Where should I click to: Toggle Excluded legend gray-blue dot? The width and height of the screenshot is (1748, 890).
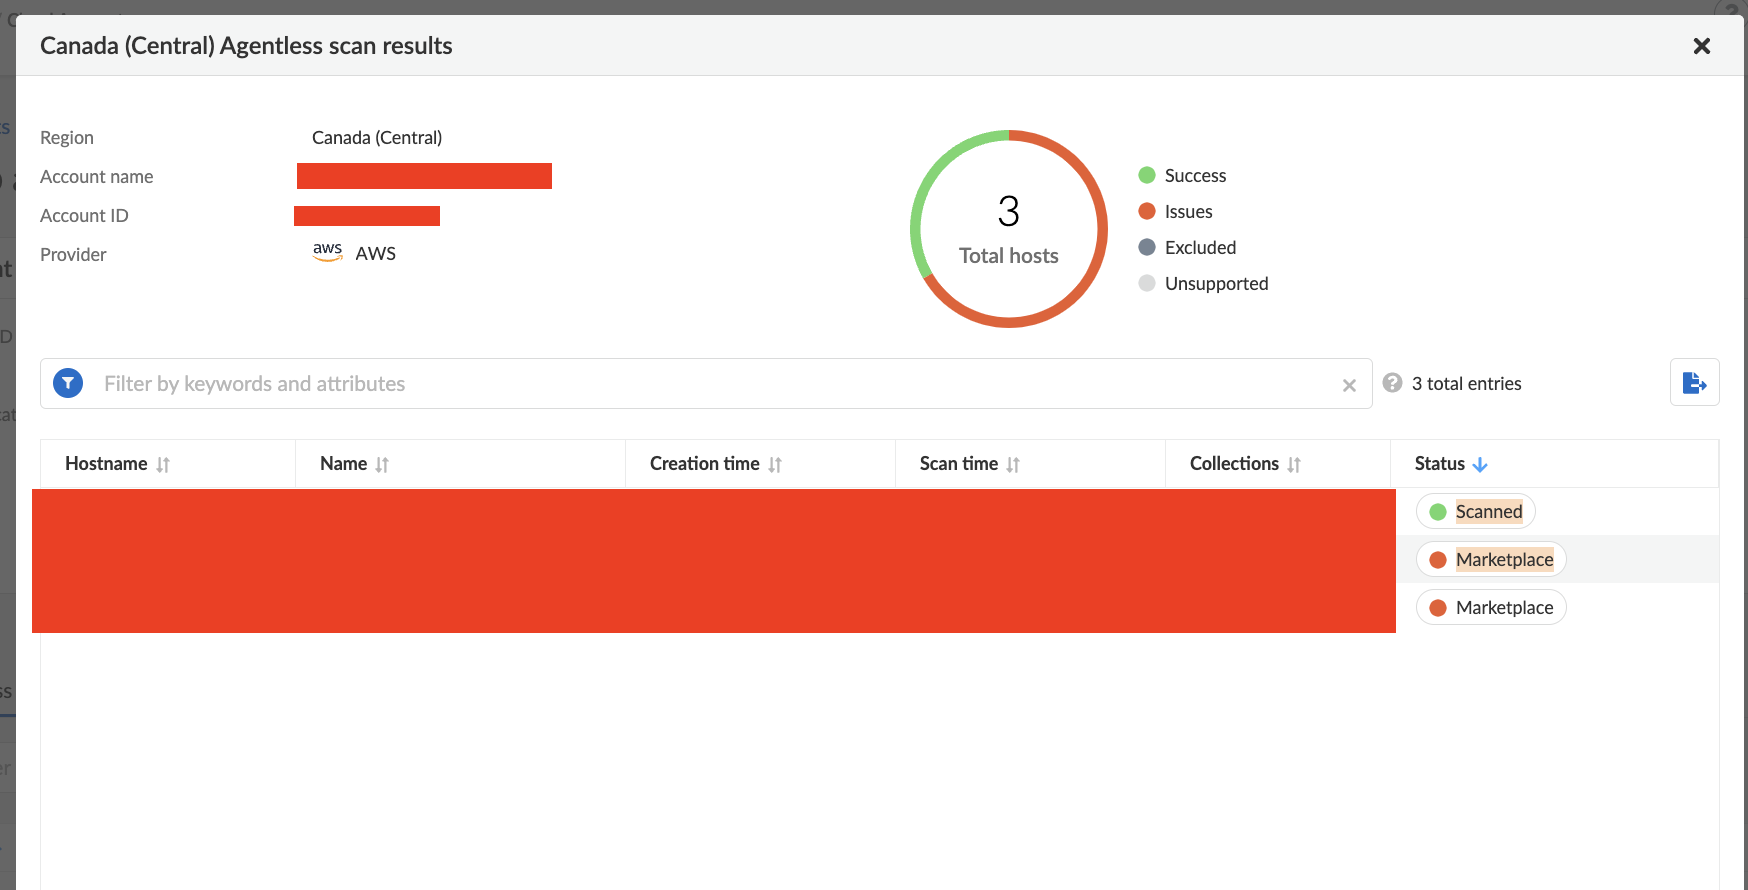1147,247
